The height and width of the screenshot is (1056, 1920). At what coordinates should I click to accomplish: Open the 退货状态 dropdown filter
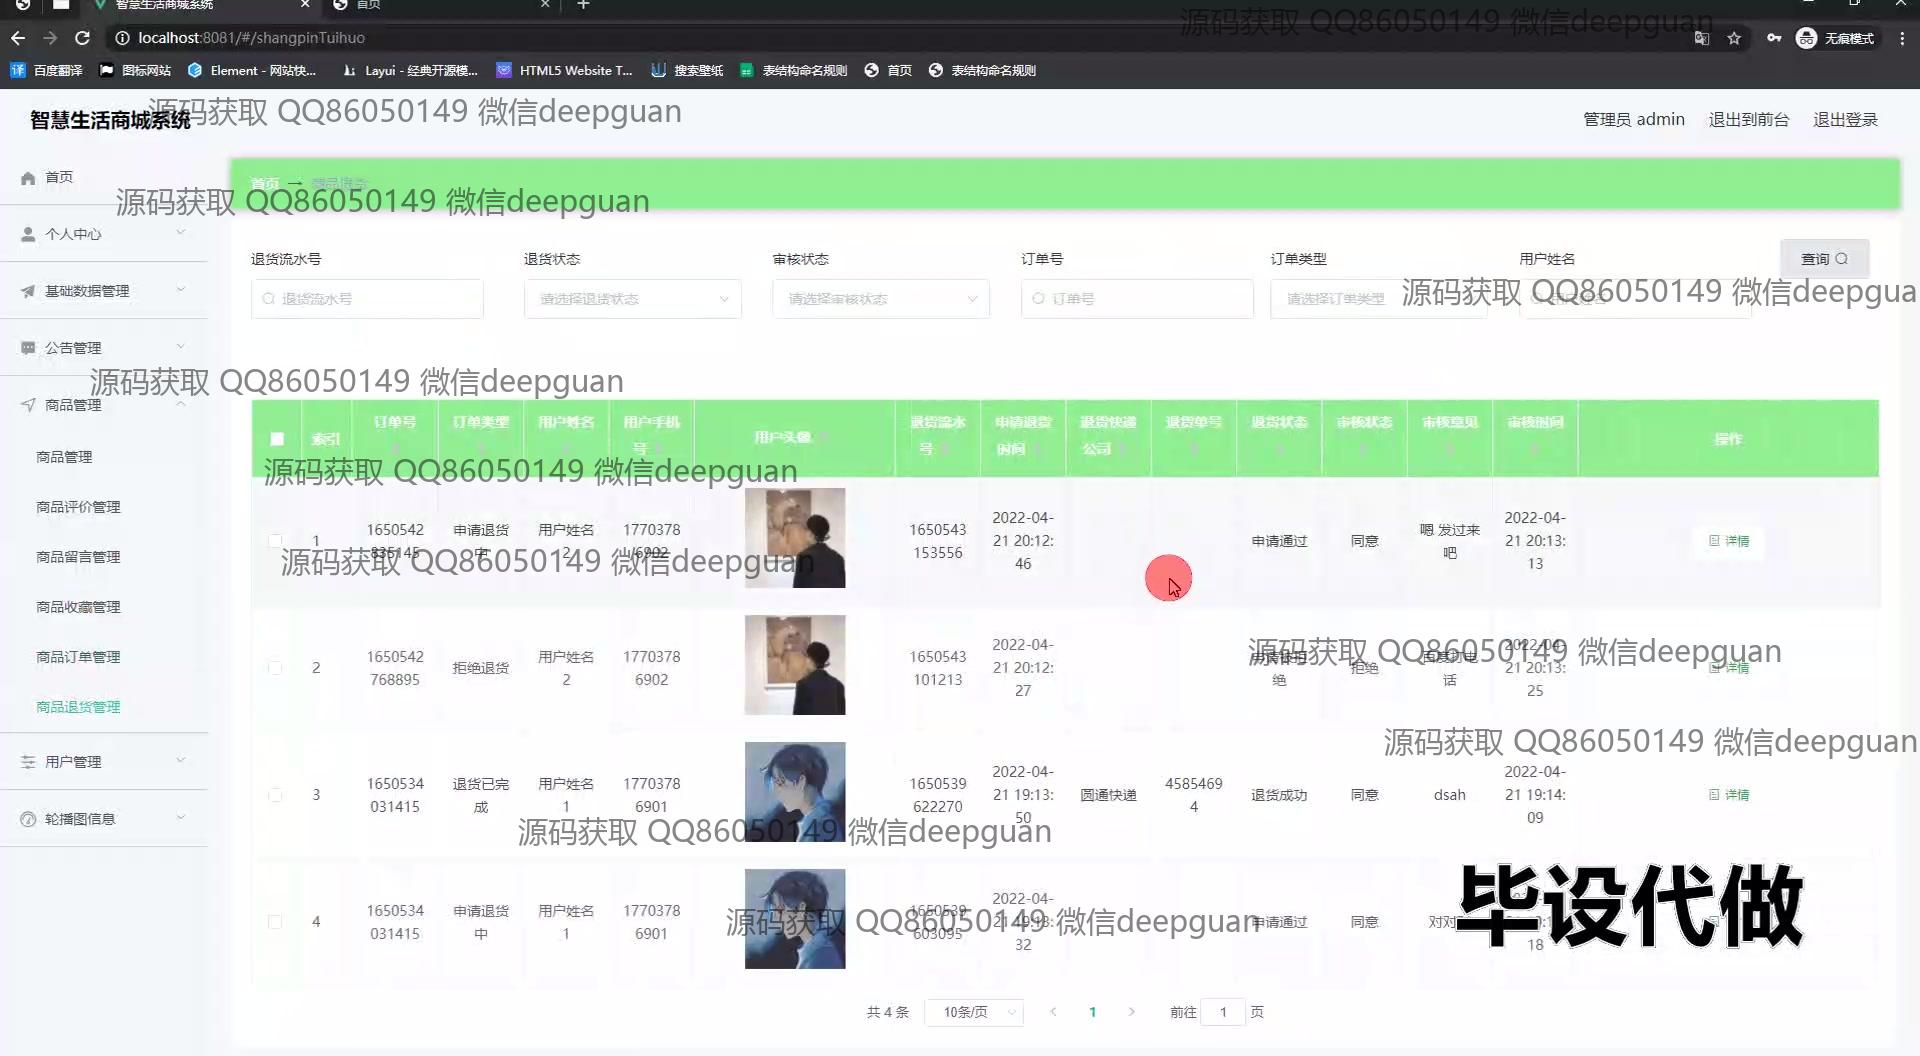(x=632, y=299)
